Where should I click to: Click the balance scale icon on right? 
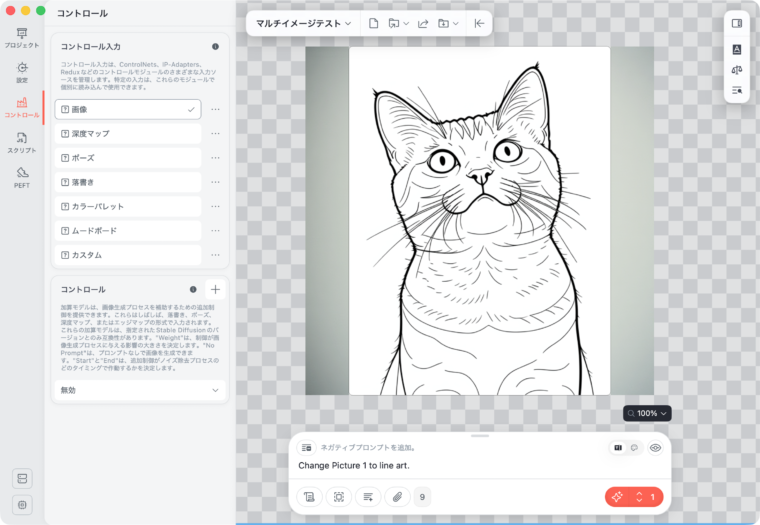[x=737, y=70]
